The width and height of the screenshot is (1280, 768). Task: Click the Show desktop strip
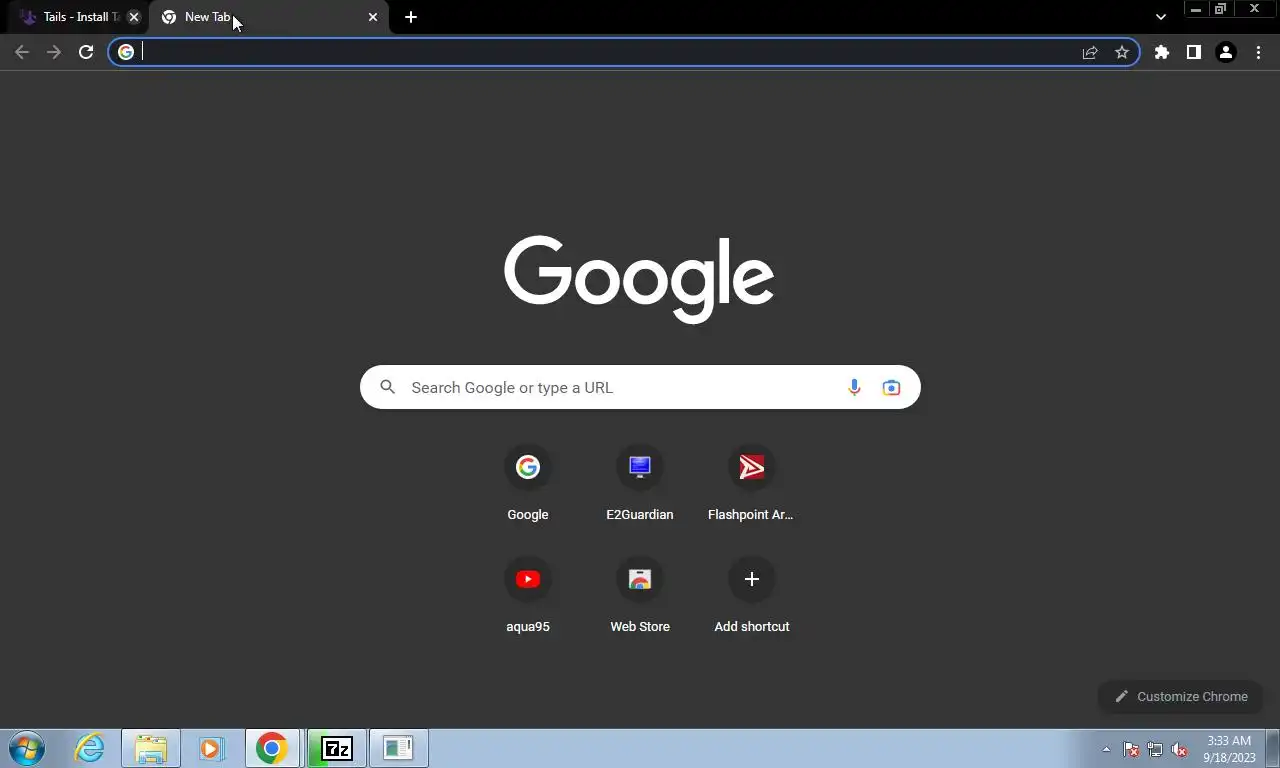pos(1273,749)
